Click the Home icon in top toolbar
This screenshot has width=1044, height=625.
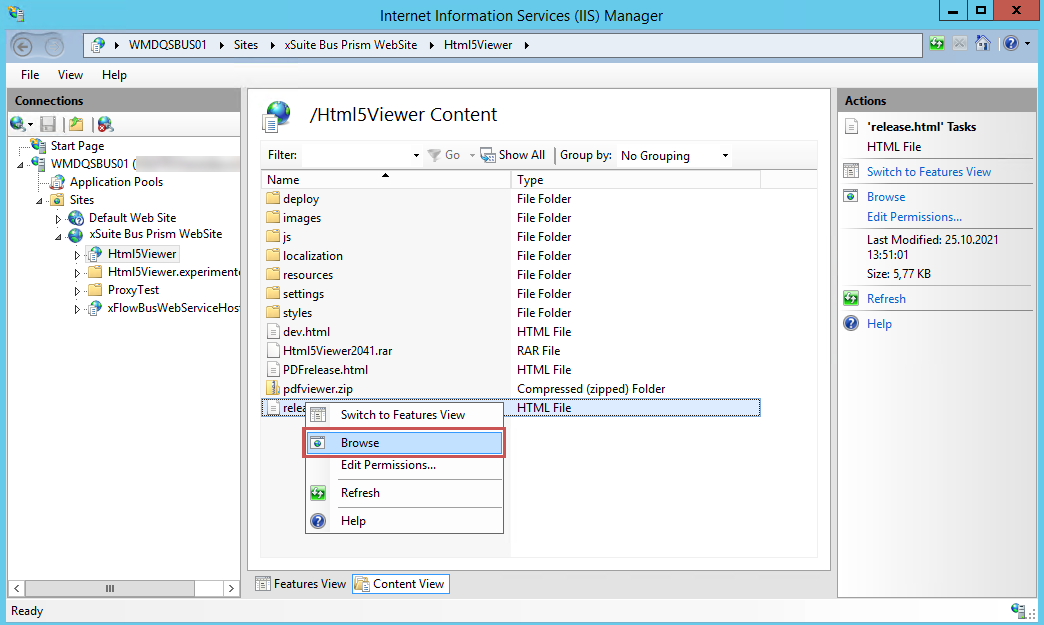(x=983, y=44)
